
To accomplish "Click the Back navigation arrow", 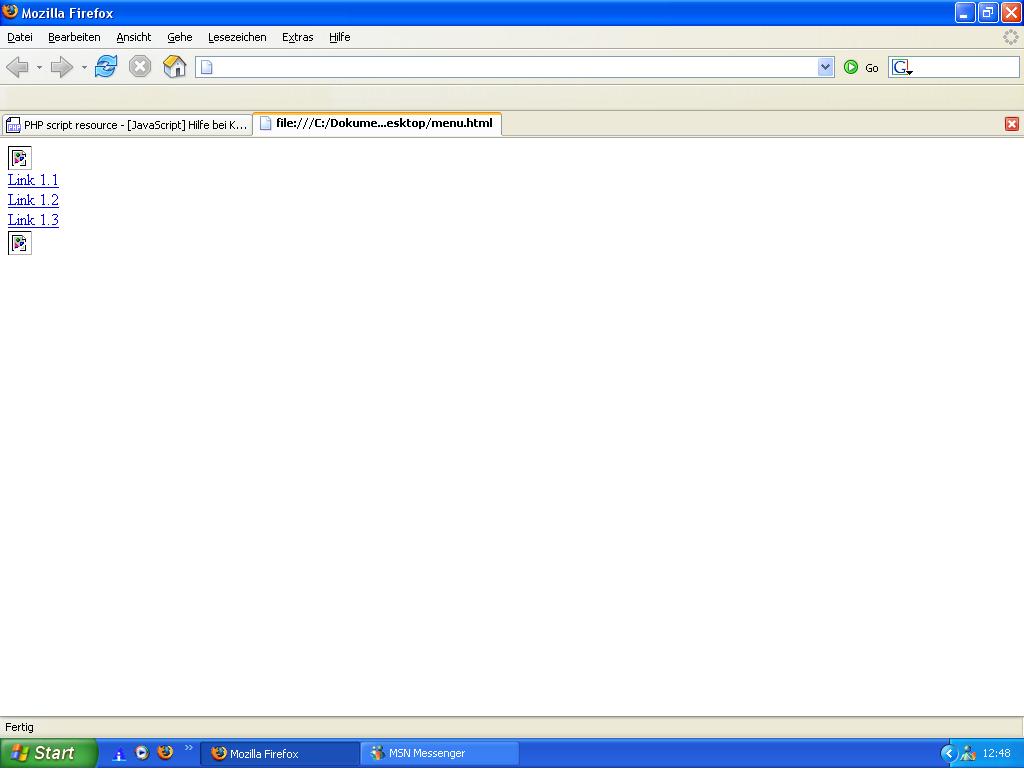I will coord(17,67).
